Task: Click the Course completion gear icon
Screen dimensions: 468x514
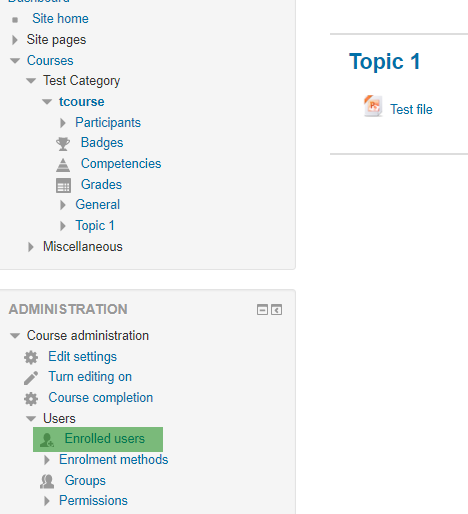Action: 31,399
